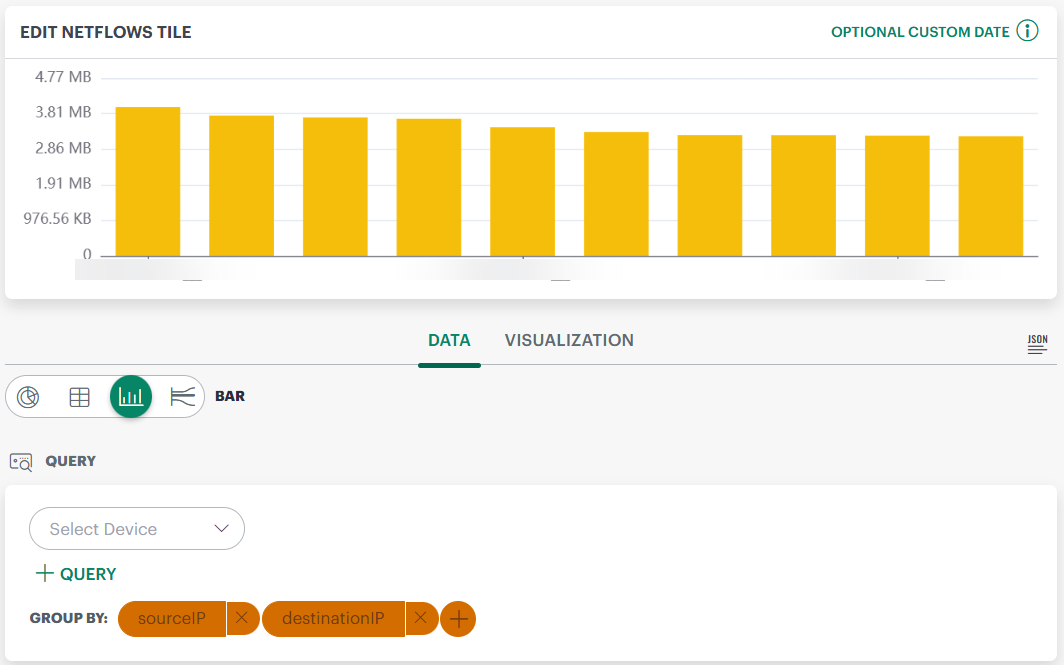Screen dimensions: 1064x665
Task: Select the bar chart icon
Action: (x=131, y=397)
